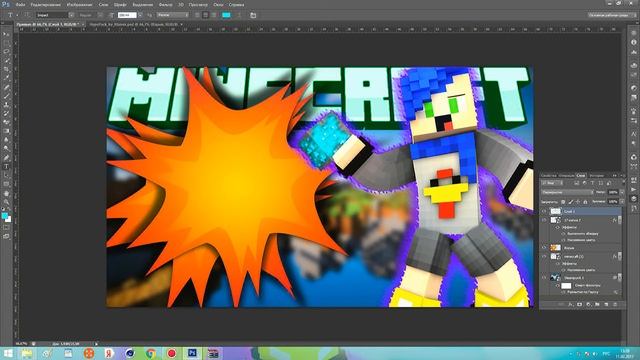Select the Clone Stamp tool
The height and width of the screenshot is (360, 640).
(6, 104)
